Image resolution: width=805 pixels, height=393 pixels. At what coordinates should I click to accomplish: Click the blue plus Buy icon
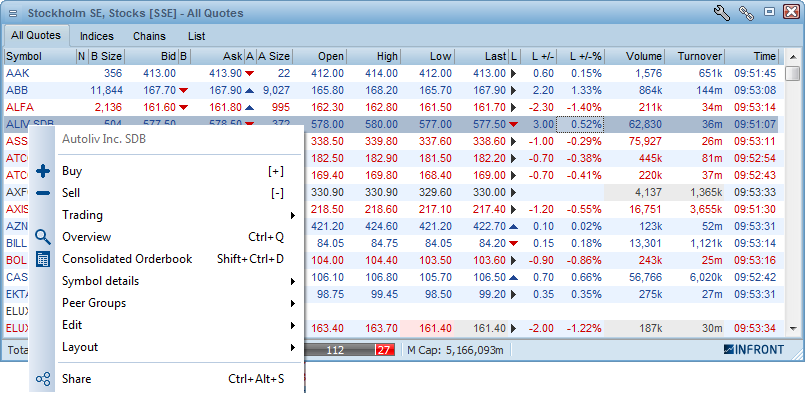43,171
